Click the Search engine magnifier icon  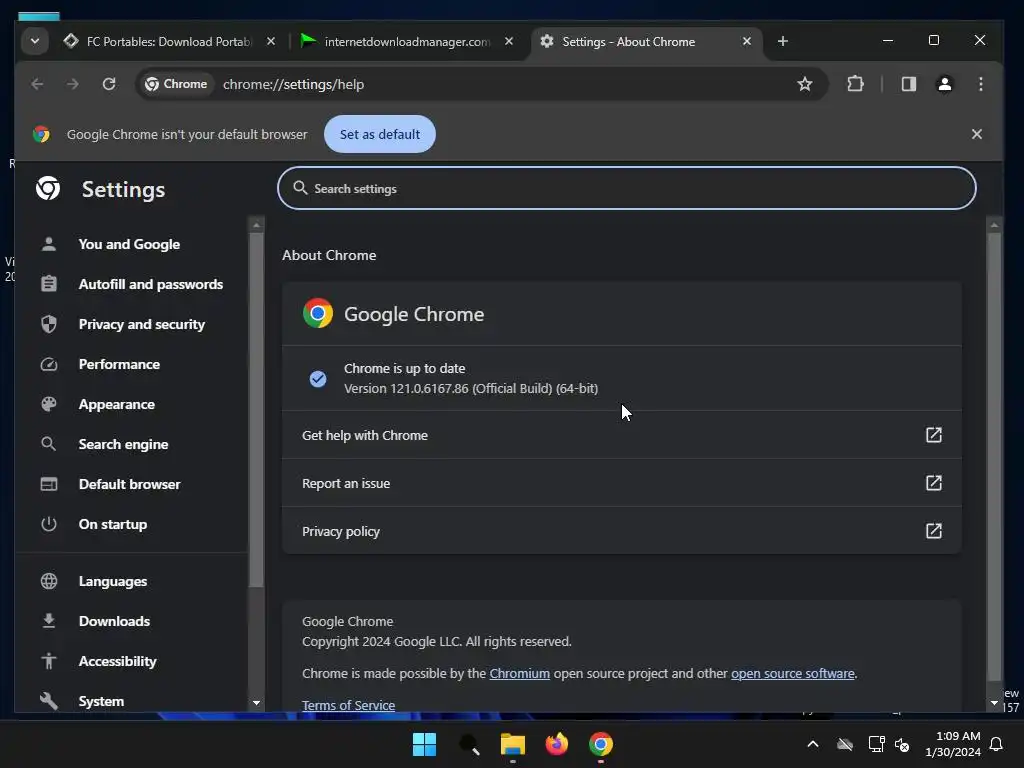49,444
